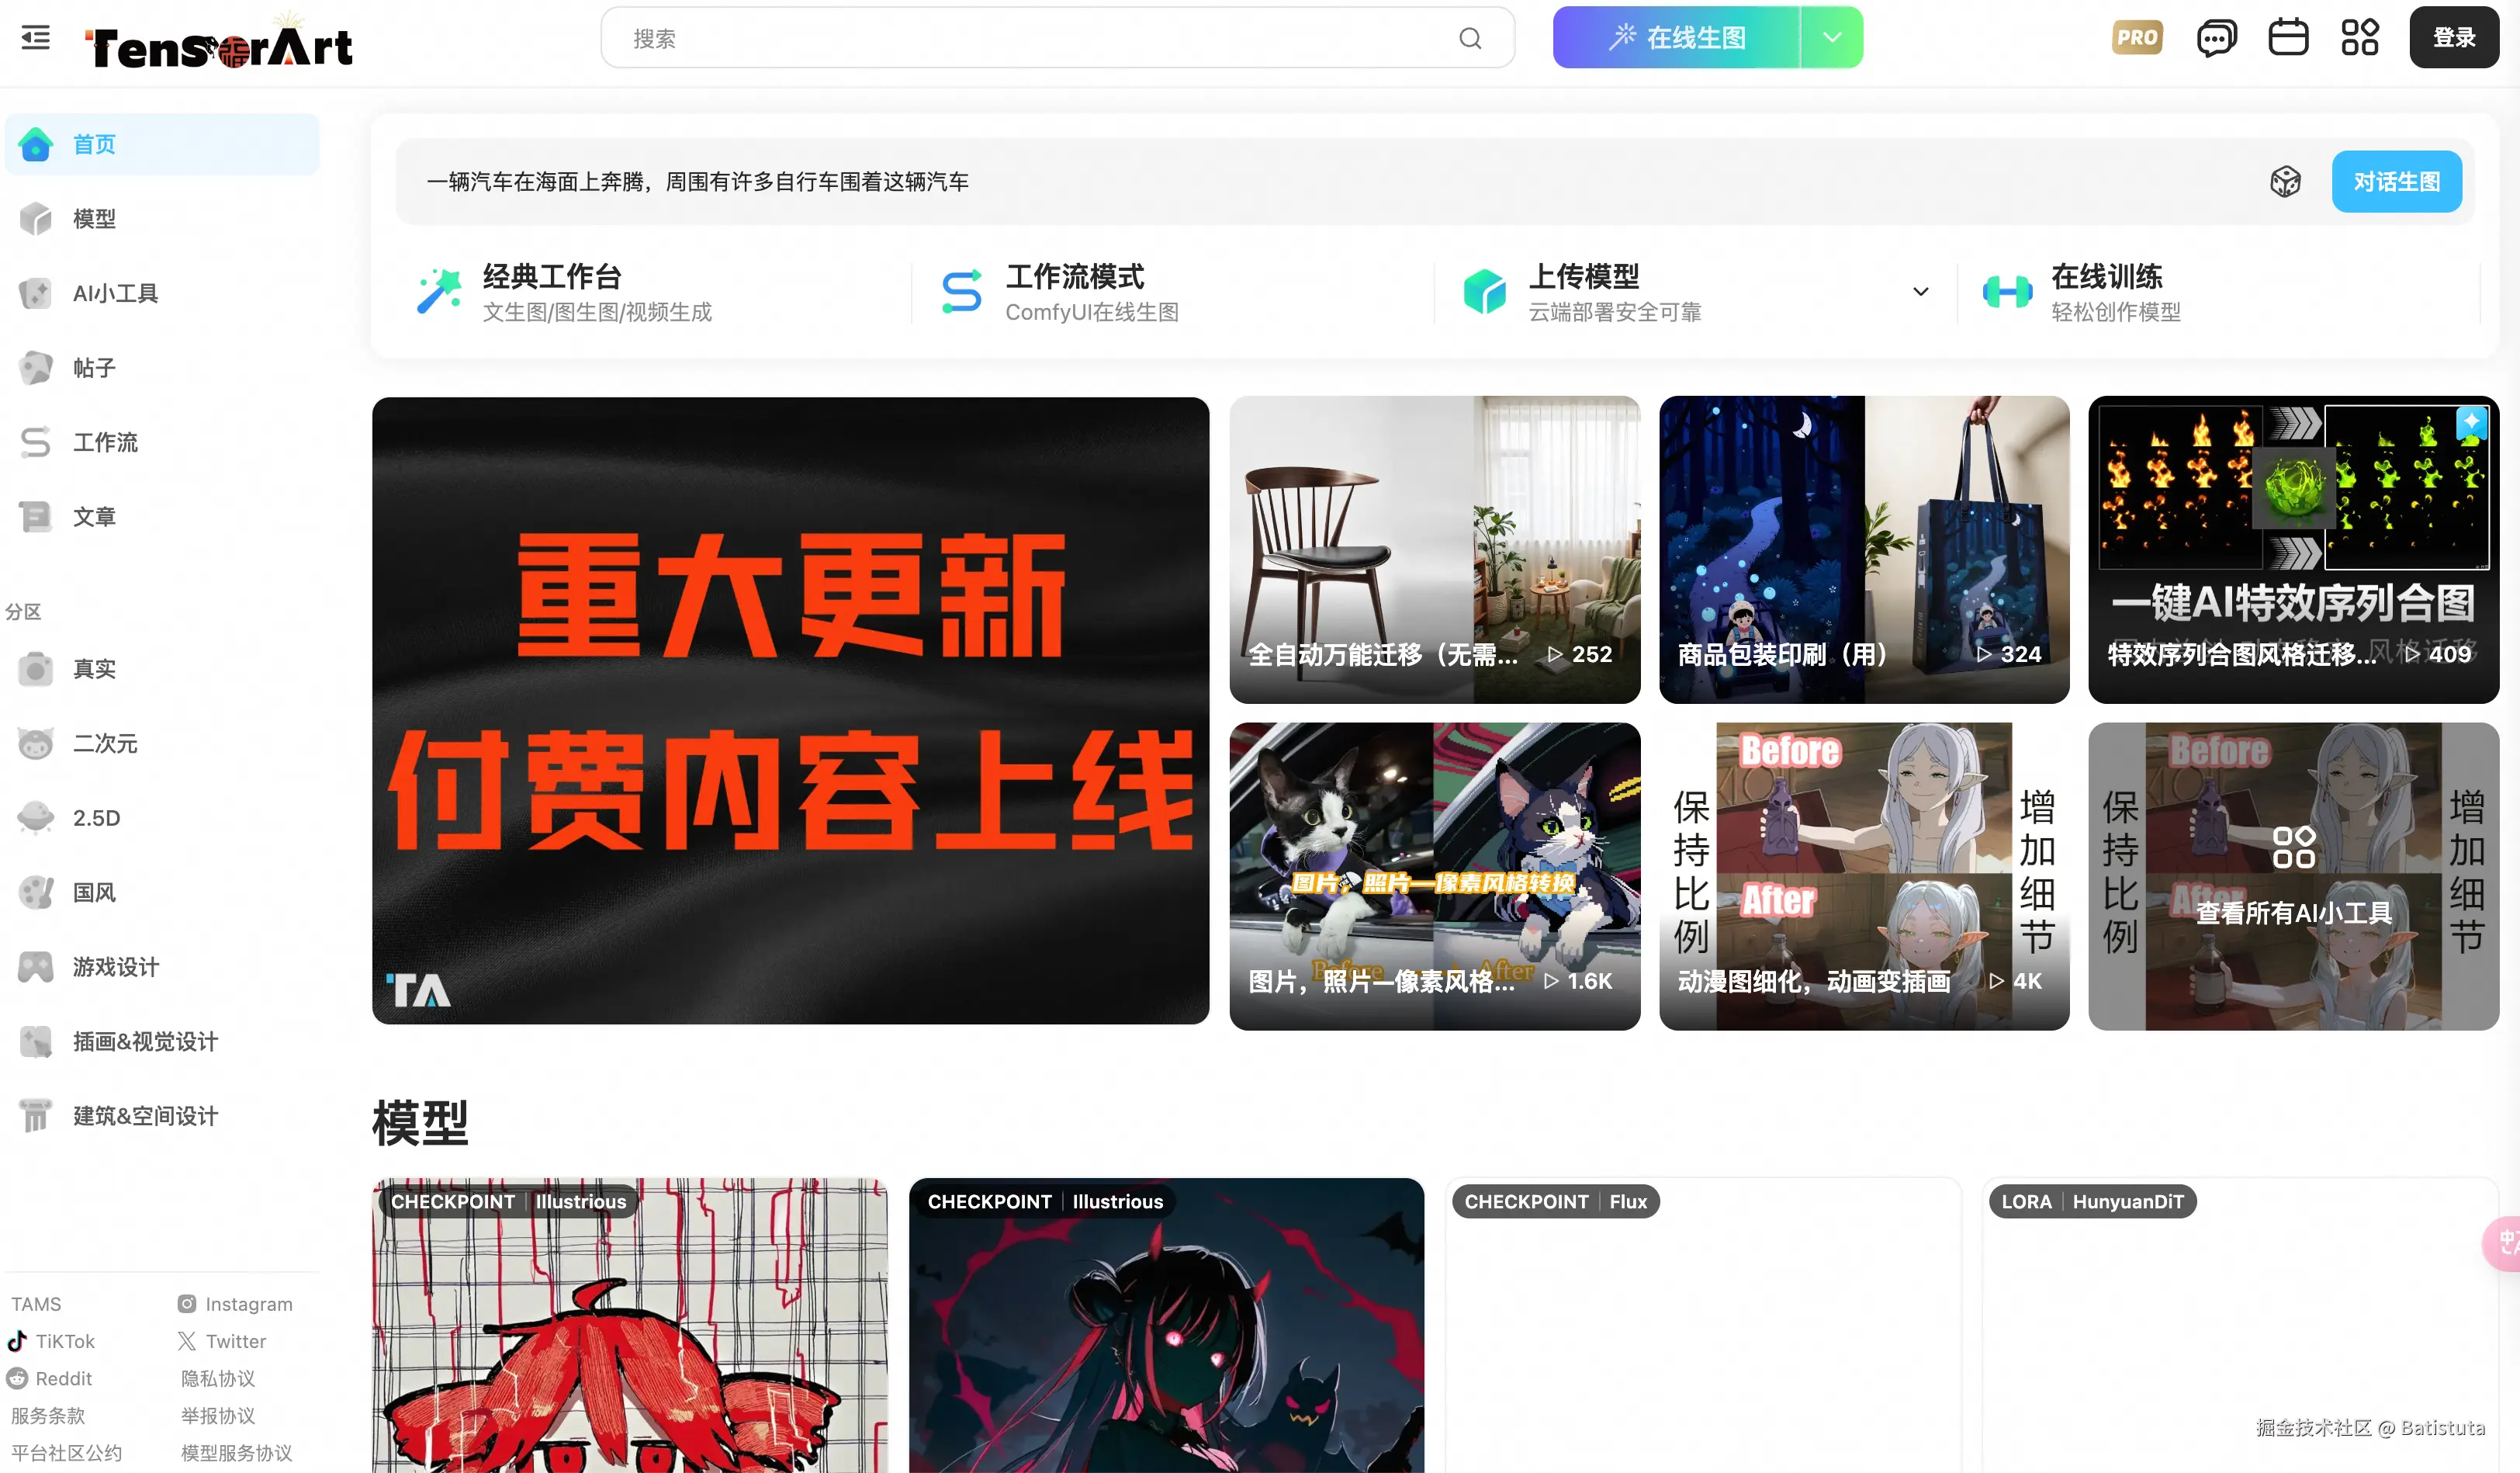
Task: Open the Instagram link icon
Action: click(x=187, y=1304)
